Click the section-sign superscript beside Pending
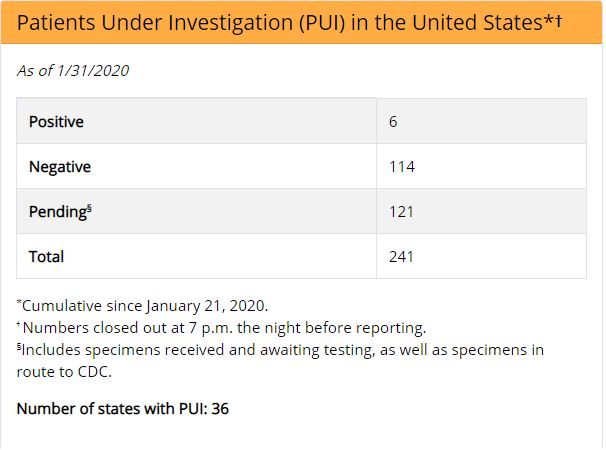This screenshot has height=450, width=606. click(x=89, y=208)
